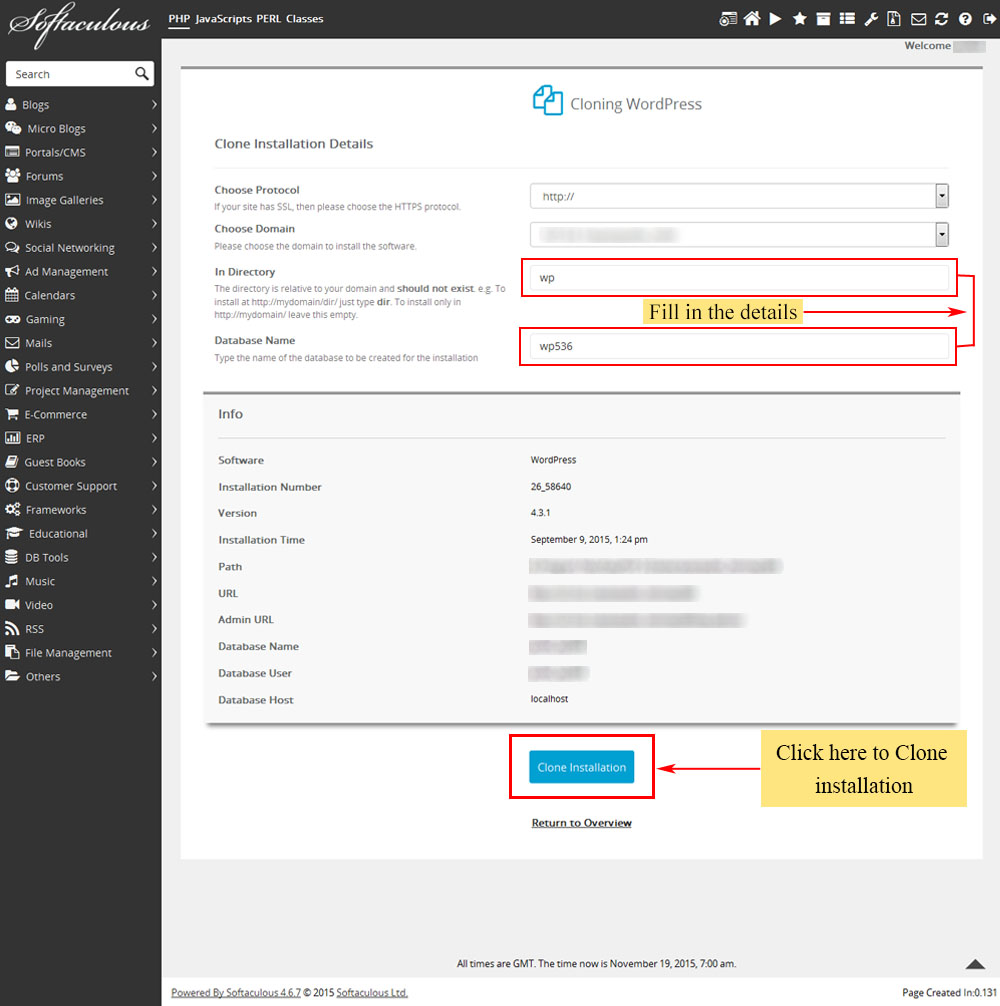Click the home icon in top toolbar
Image resolution: width=1000 pixels, height=1006 pixels.
tap(752, 19)
